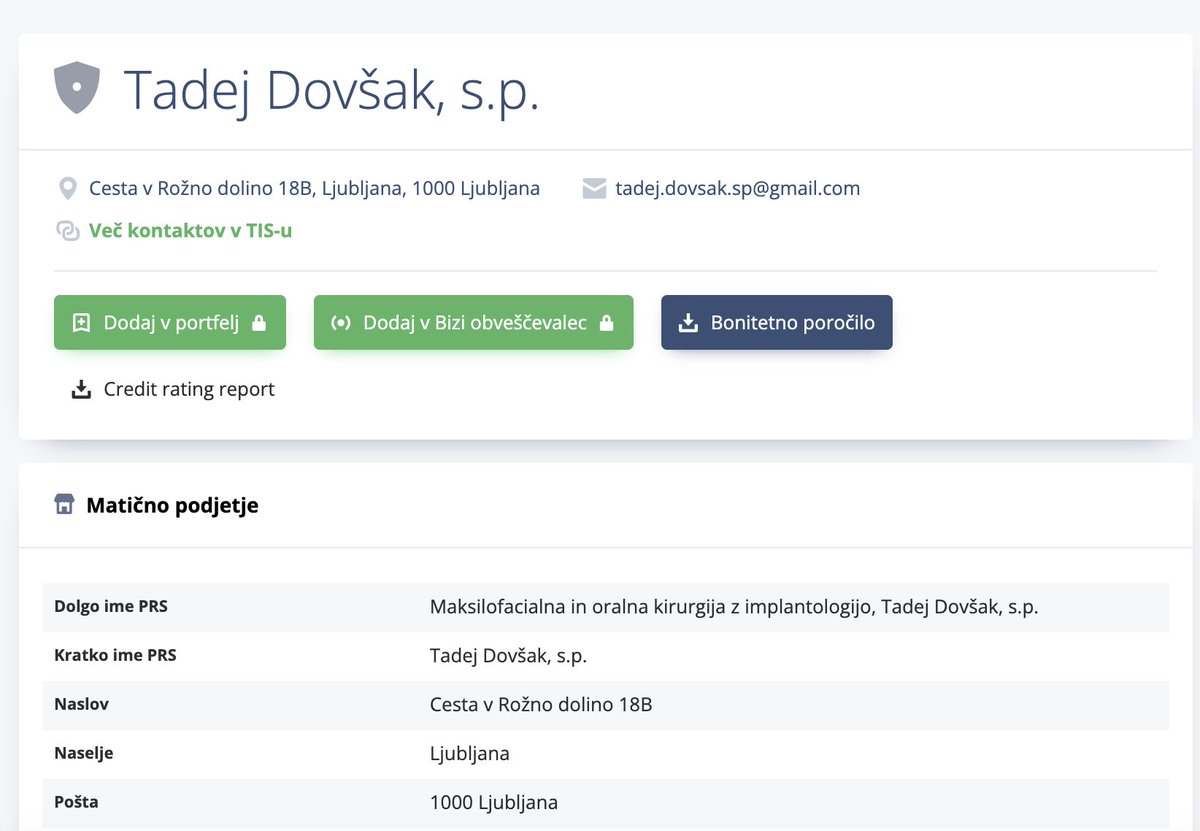Click the shield icon beside company name
The width and height of the screenshot is (1200, 831).
tap(77, 87)
